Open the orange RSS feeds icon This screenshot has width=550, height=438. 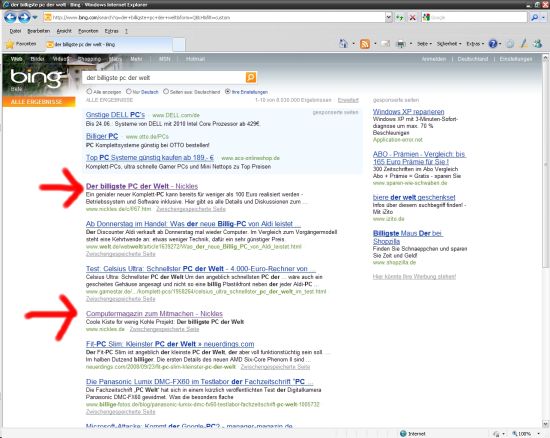(x=365, y=44)
